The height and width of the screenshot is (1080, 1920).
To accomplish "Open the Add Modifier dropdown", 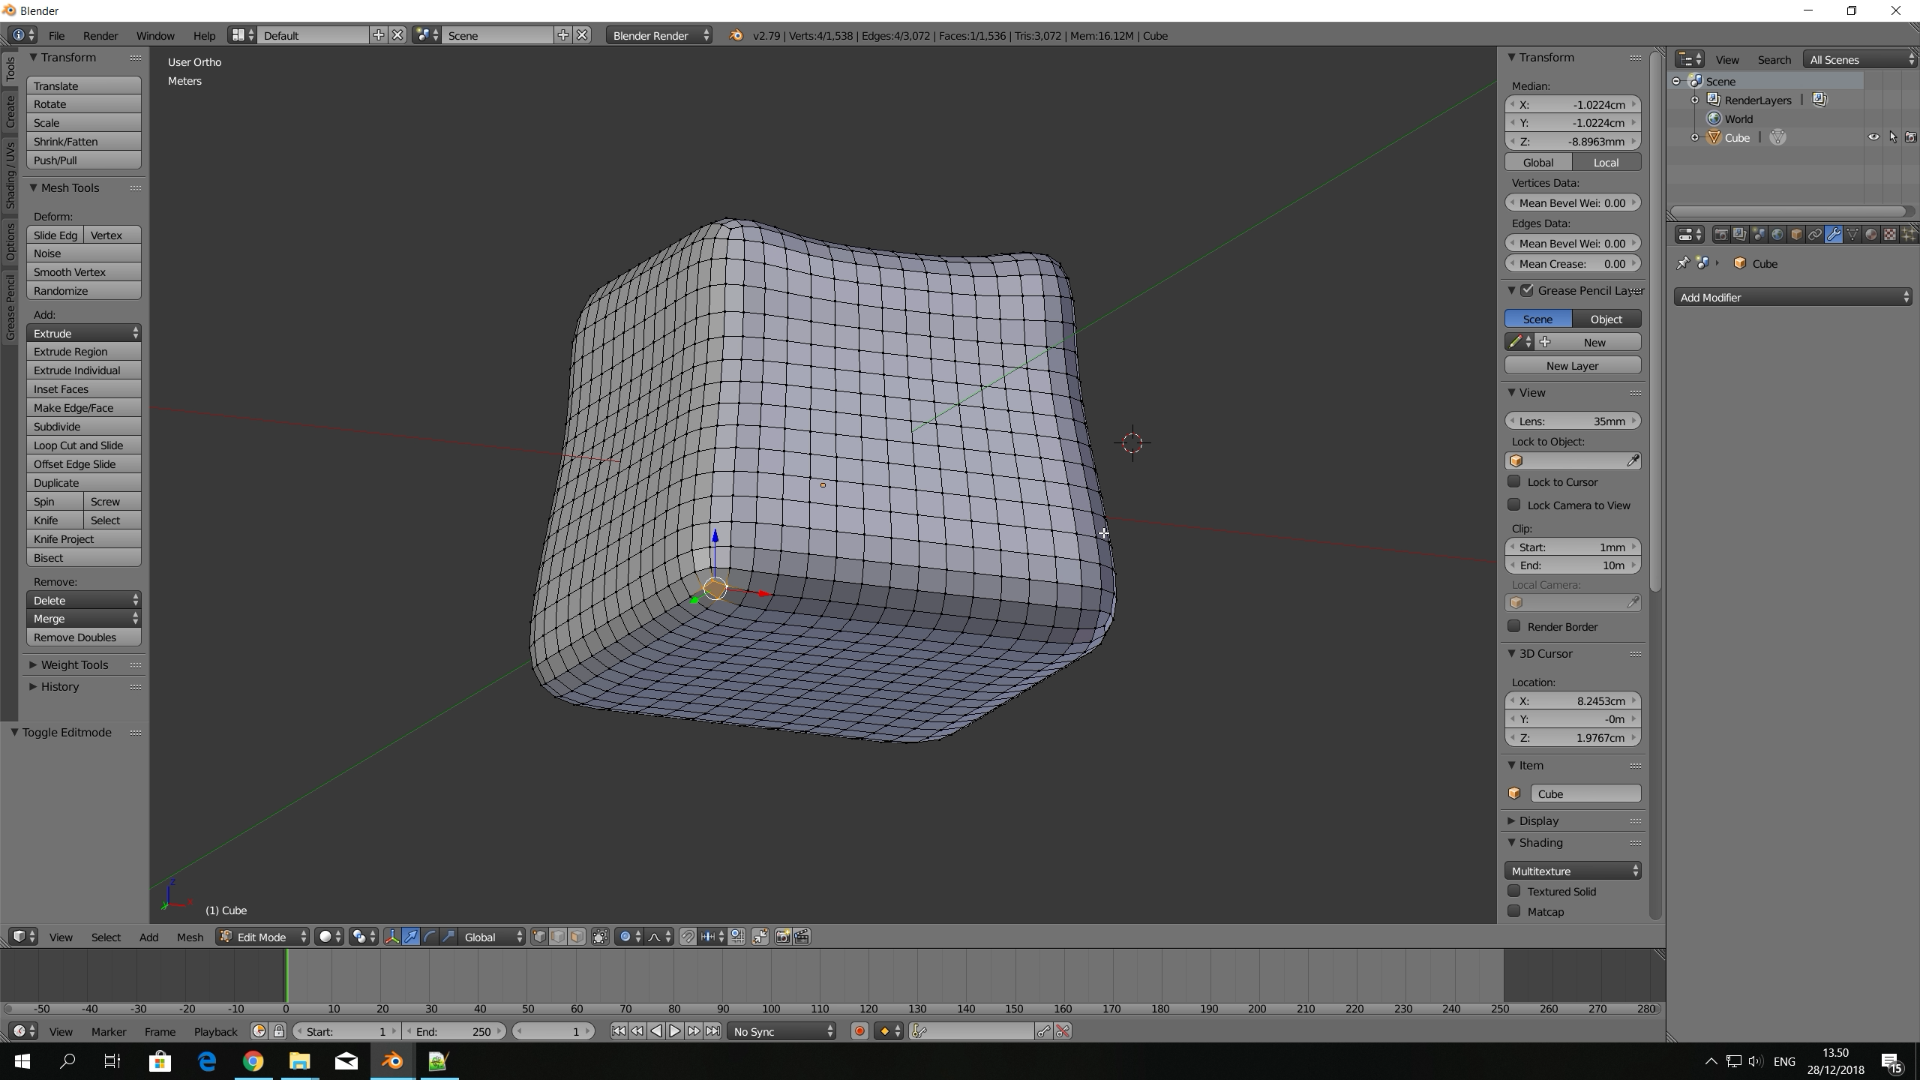I will coord(1793,297).
